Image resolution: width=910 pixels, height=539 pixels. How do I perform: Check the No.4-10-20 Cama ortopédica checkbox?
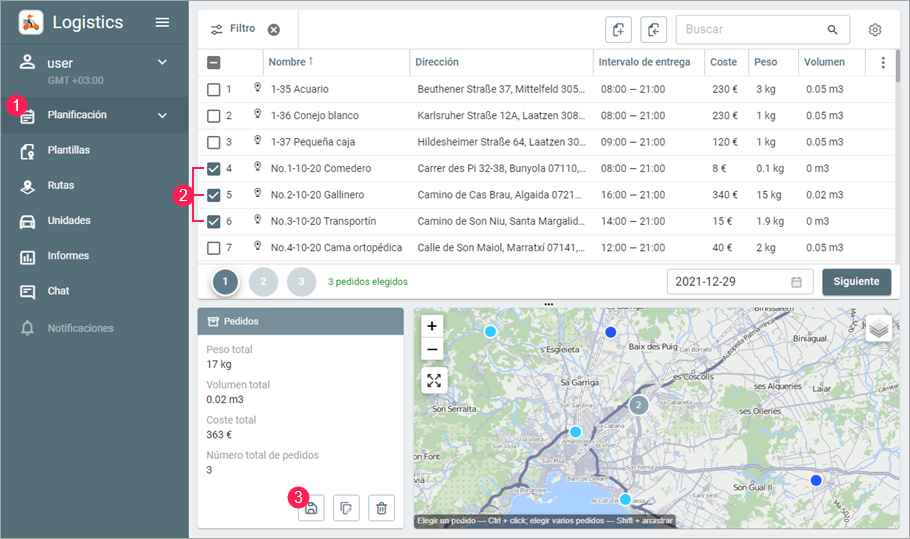coord(214,247)
